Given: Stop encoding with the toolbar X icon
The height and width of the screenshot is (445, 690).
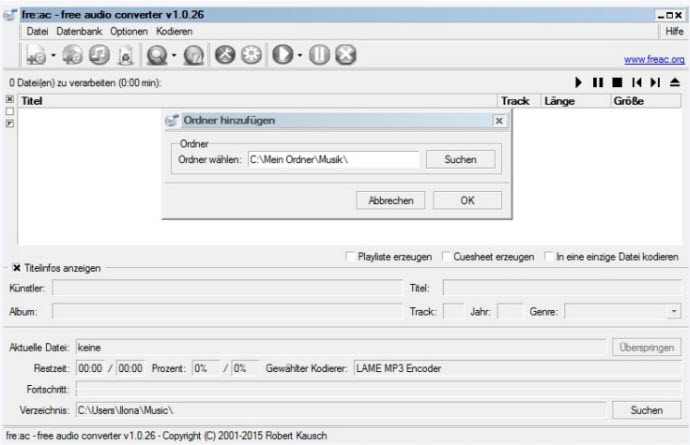Looking at the screenshot, I should pos(346,55).
